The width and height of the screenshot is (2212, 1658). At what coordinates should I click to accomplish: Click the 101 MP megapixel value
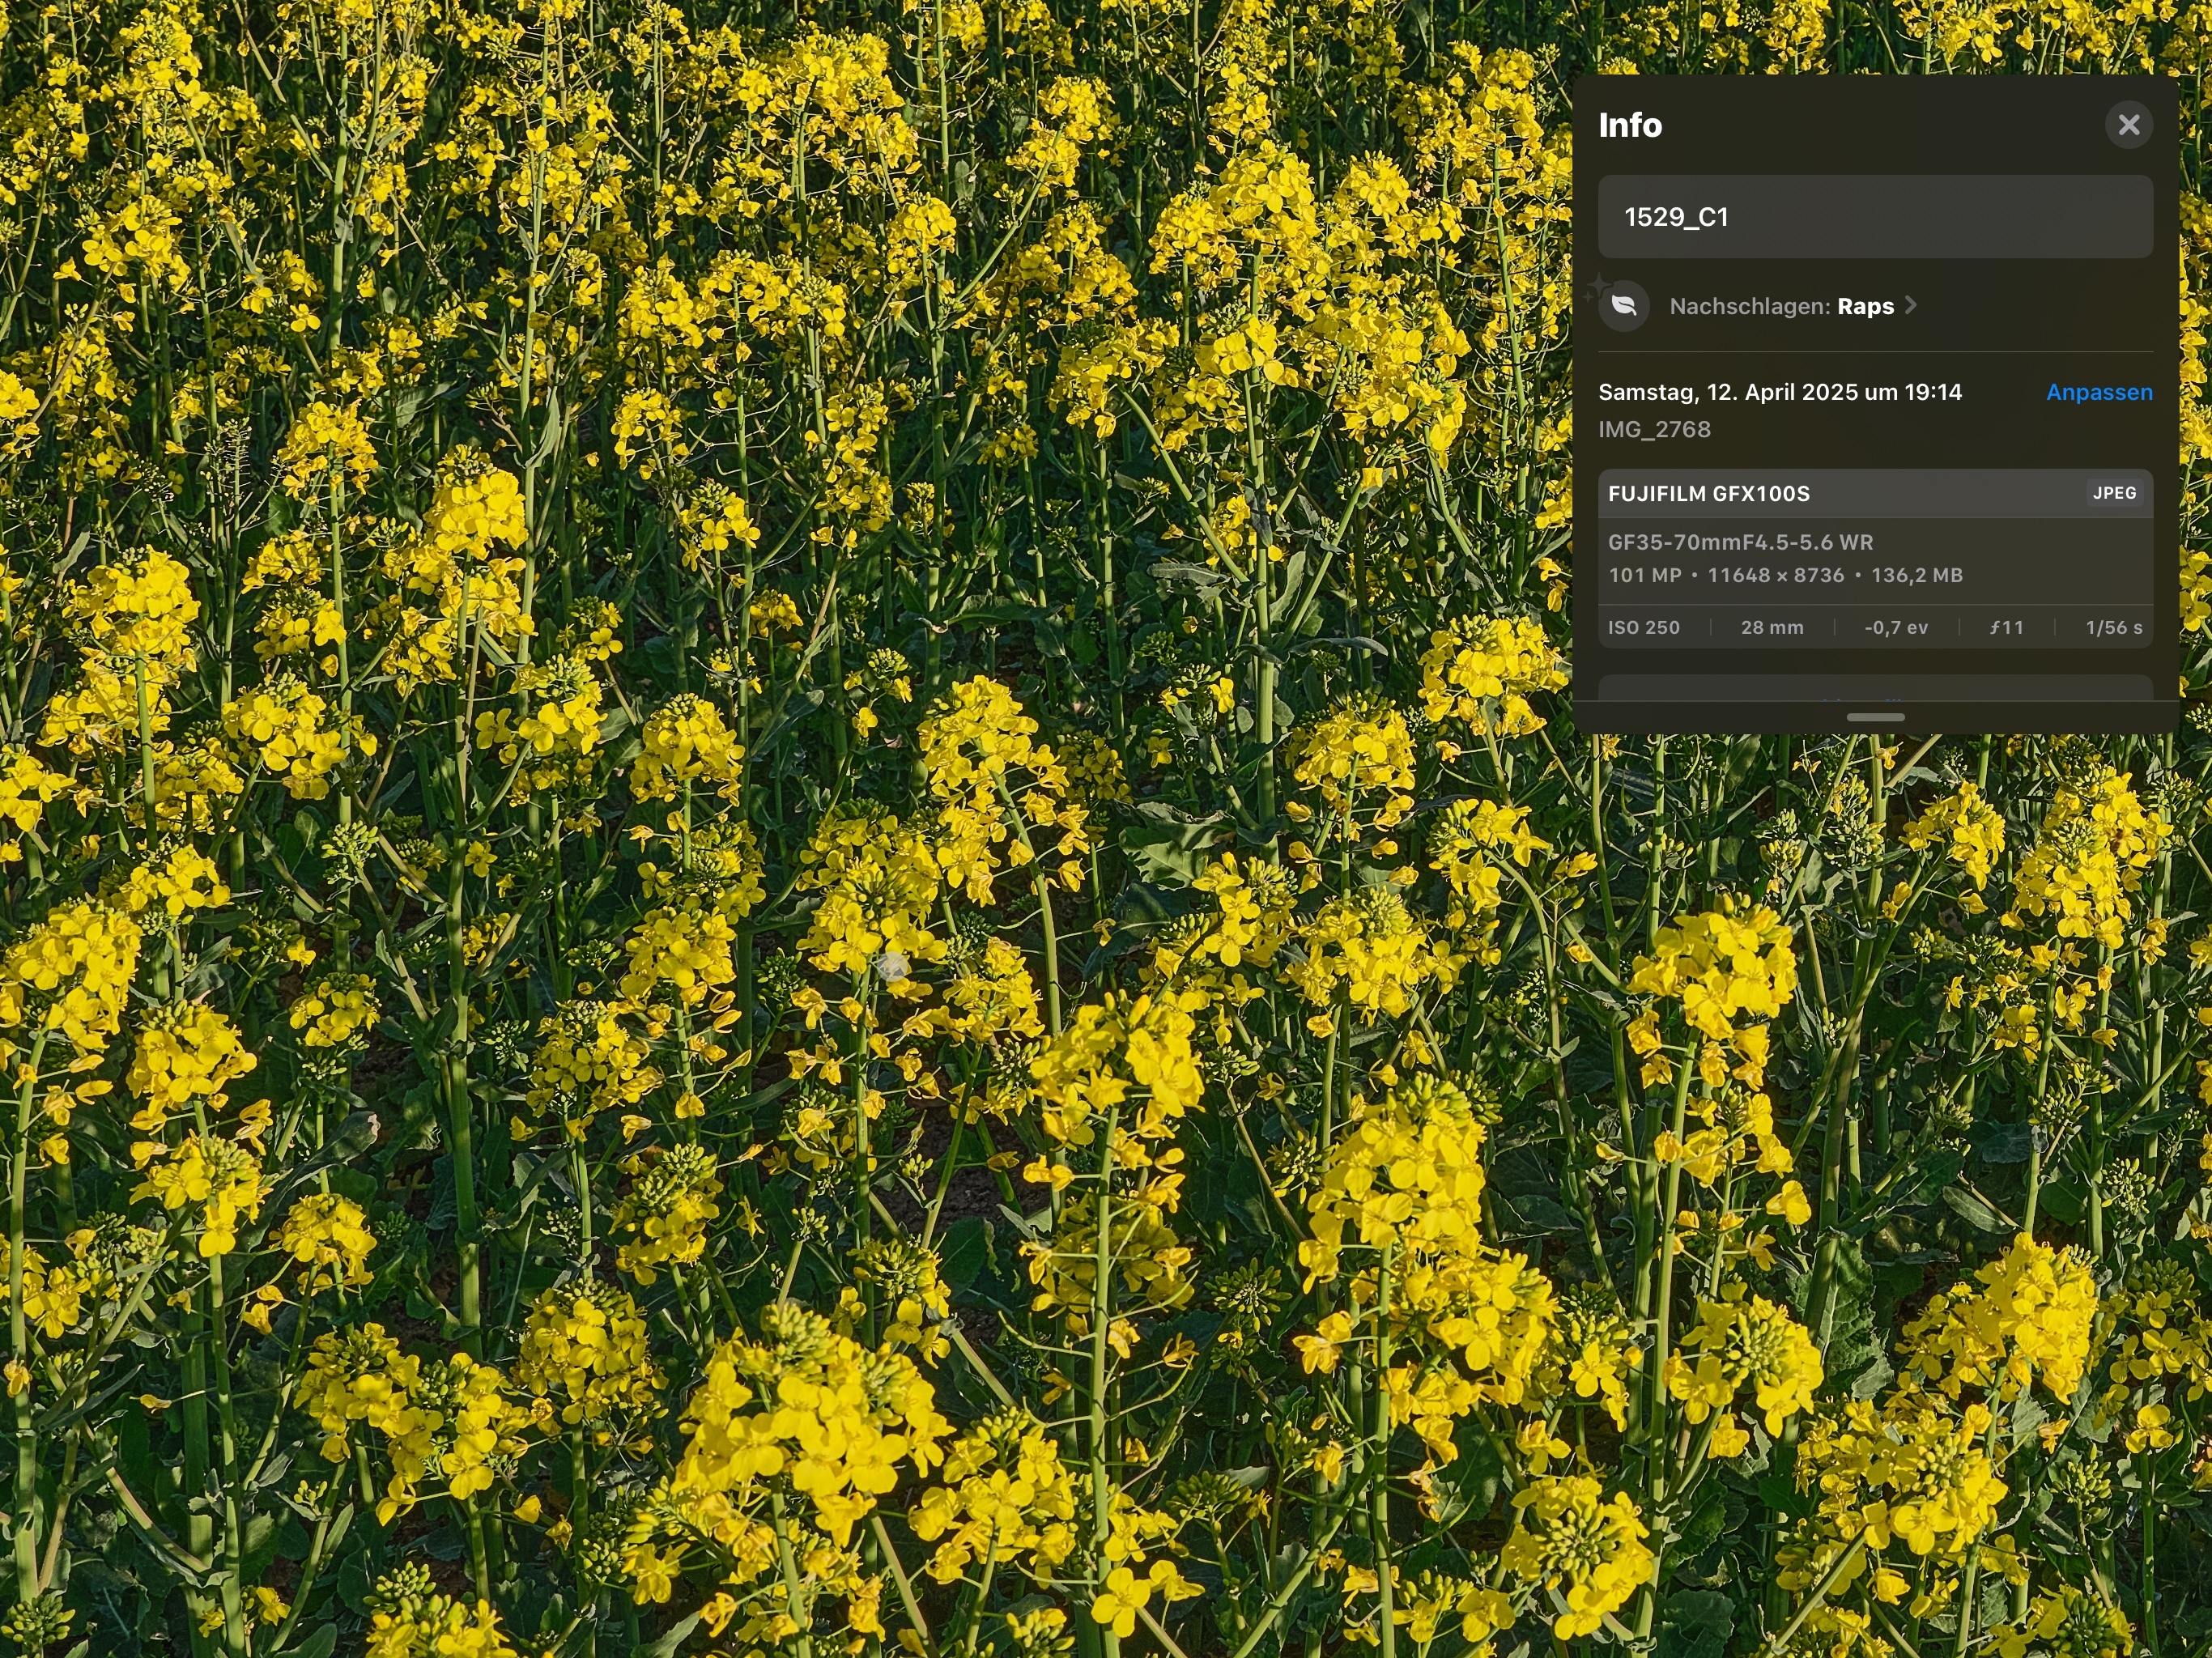[1644, 575]
